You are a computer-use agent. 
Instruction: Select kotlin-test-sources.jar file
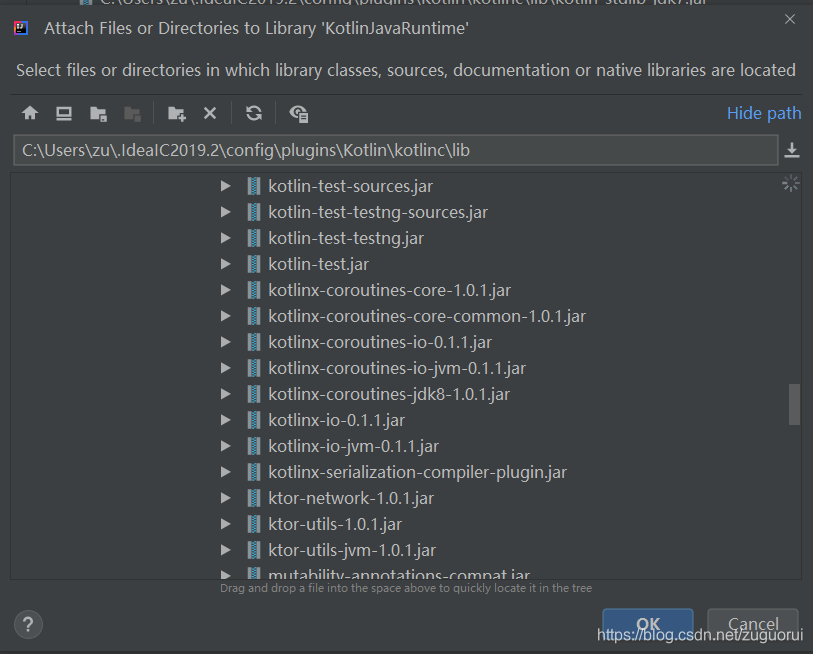click(351, 186)
